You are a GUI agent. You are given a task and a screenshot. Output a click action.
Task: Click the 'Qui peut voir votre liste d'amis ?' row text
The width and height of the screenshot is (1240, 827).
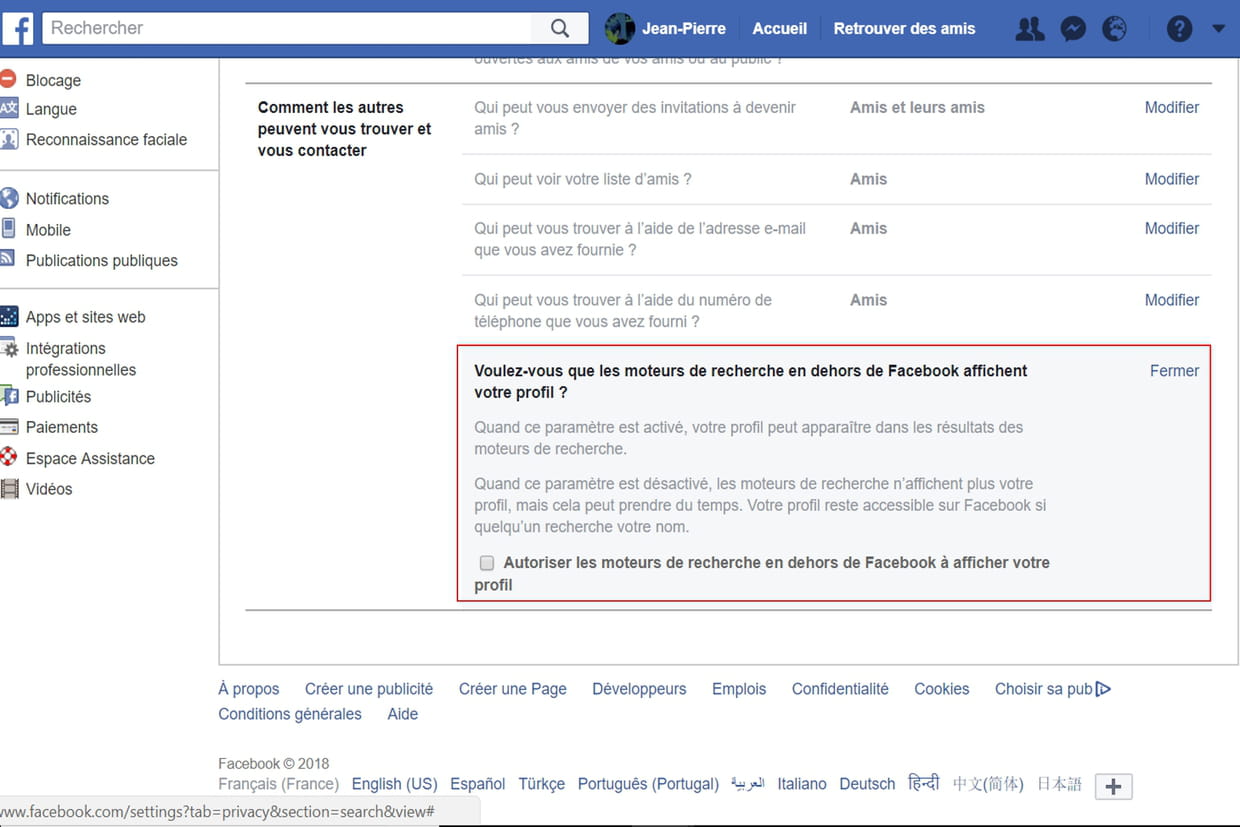583,179
